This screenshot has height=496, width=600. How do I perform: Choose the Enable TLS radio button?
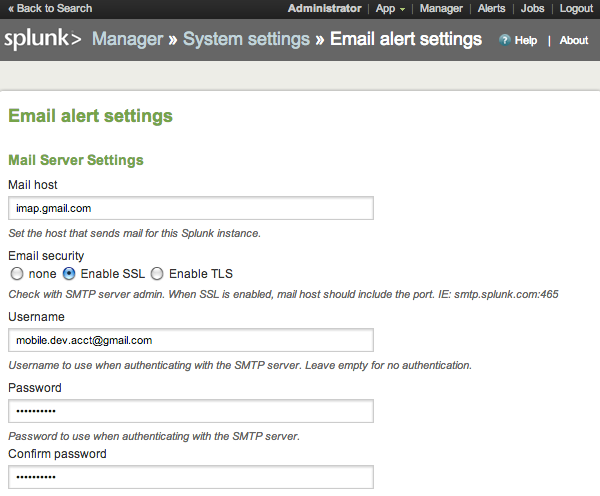point(157,274)
